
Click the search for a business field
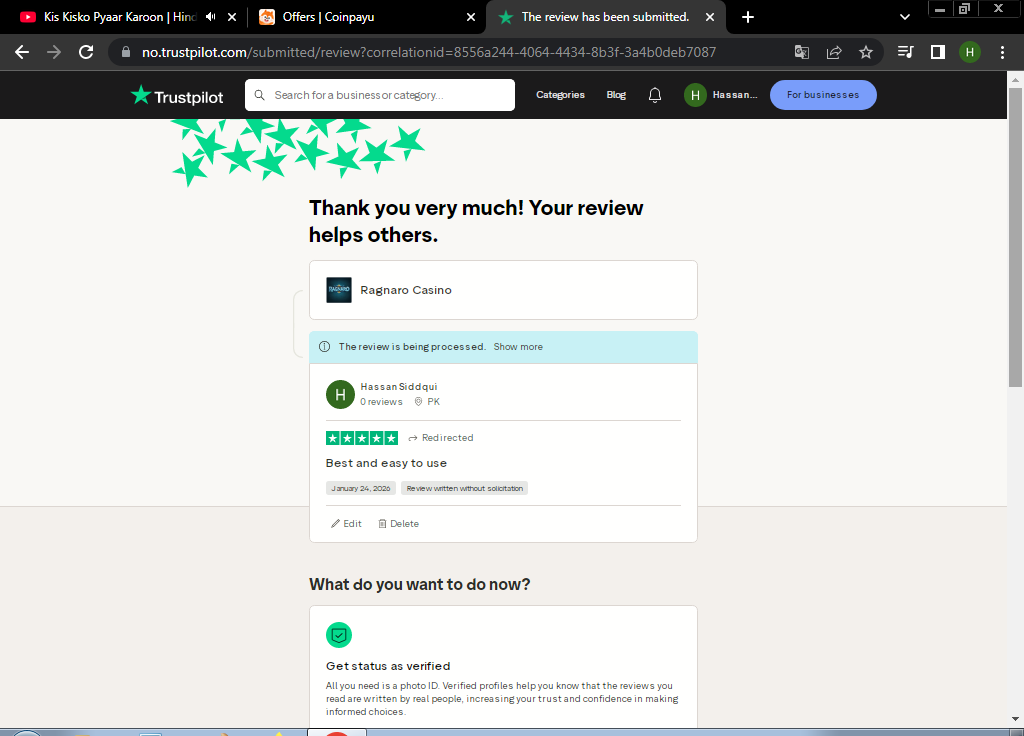[380, 95]
